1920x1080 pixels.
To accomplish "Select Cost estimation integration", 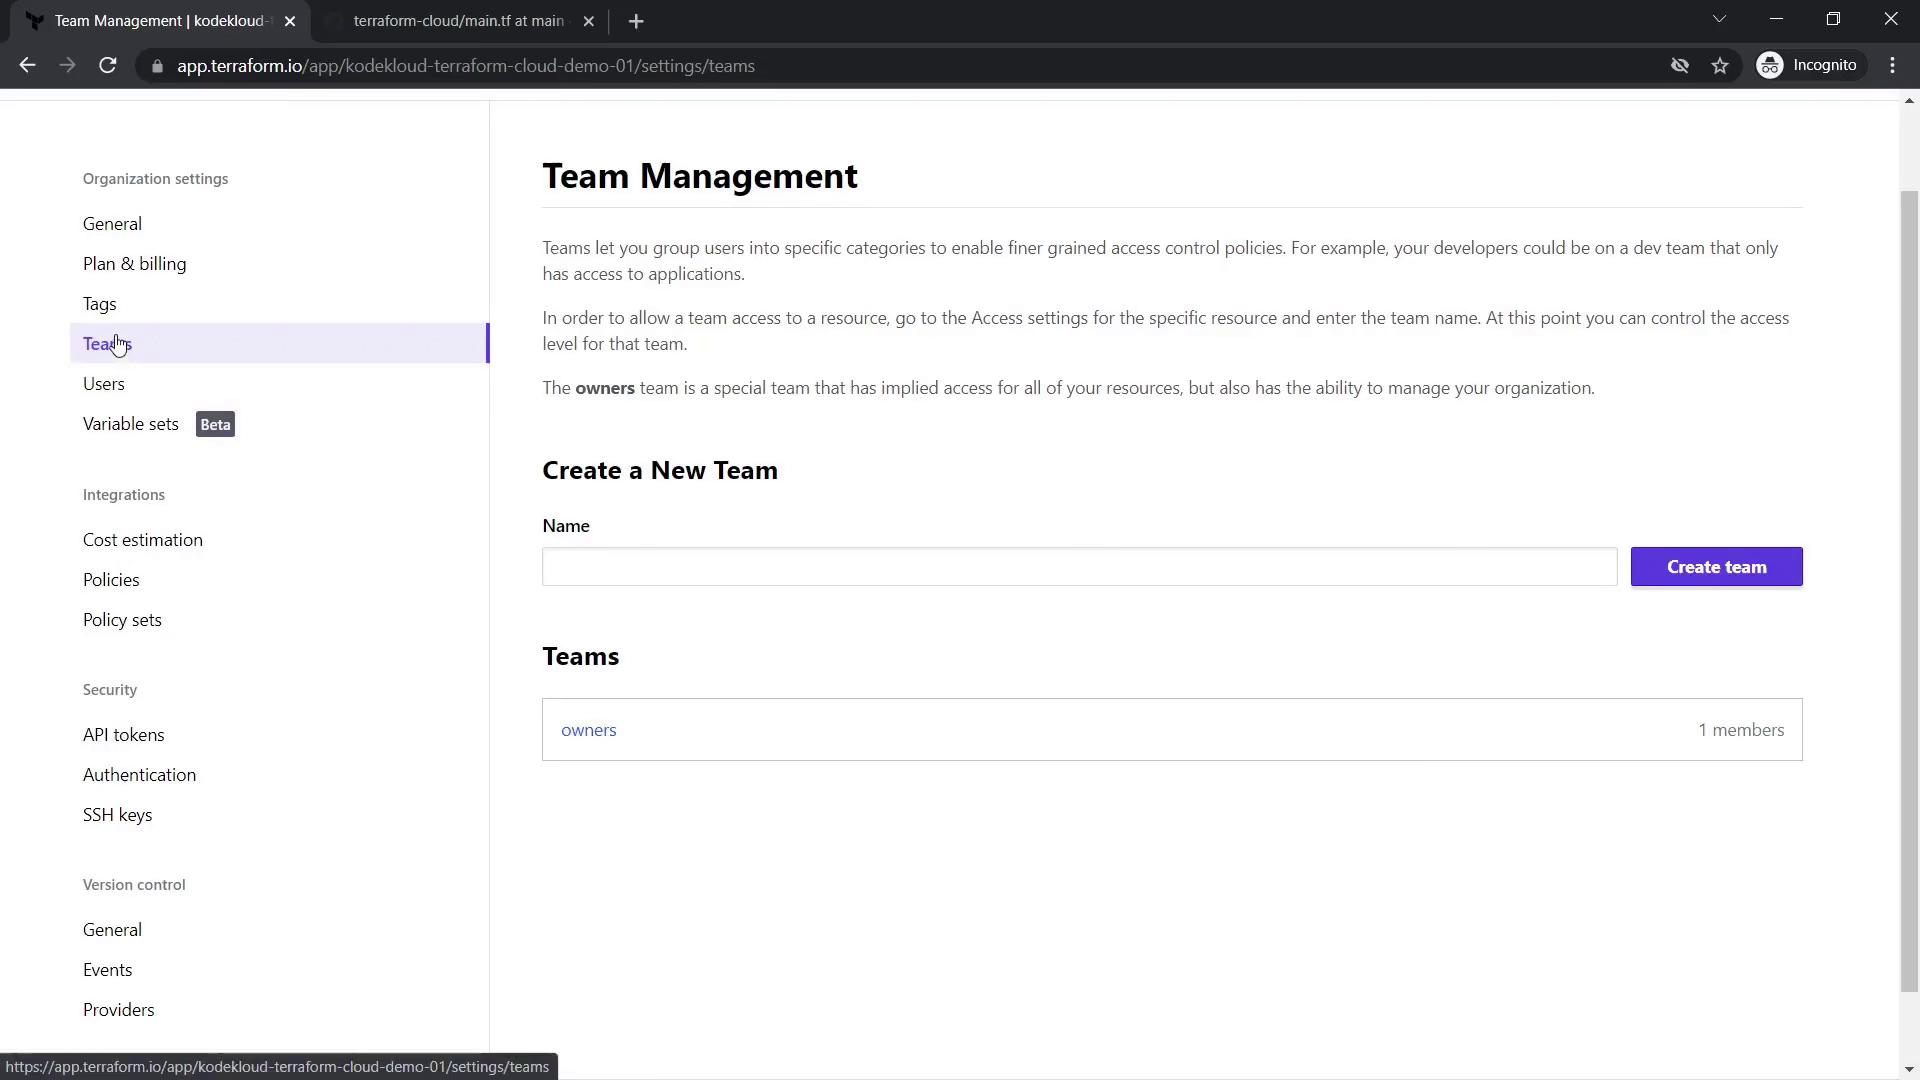I will click(142, 540).
